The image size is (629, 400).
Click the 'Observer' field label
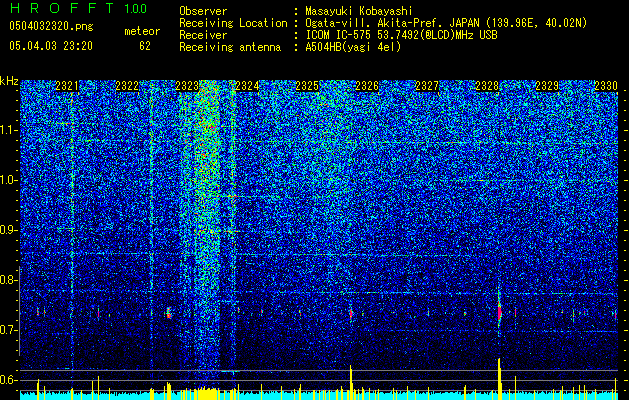203,11
